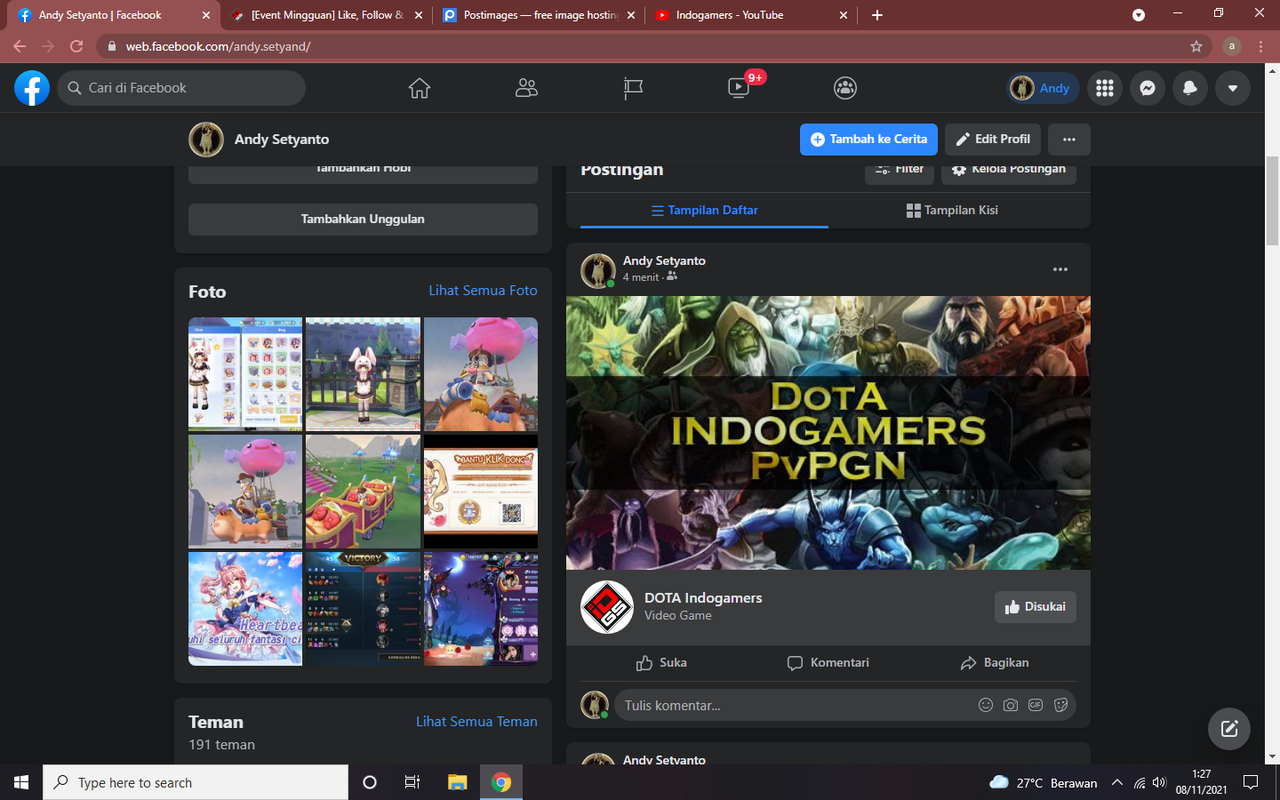
Task: Open the account menu chevron beside Andy
Action: (x=1232, y=88)
